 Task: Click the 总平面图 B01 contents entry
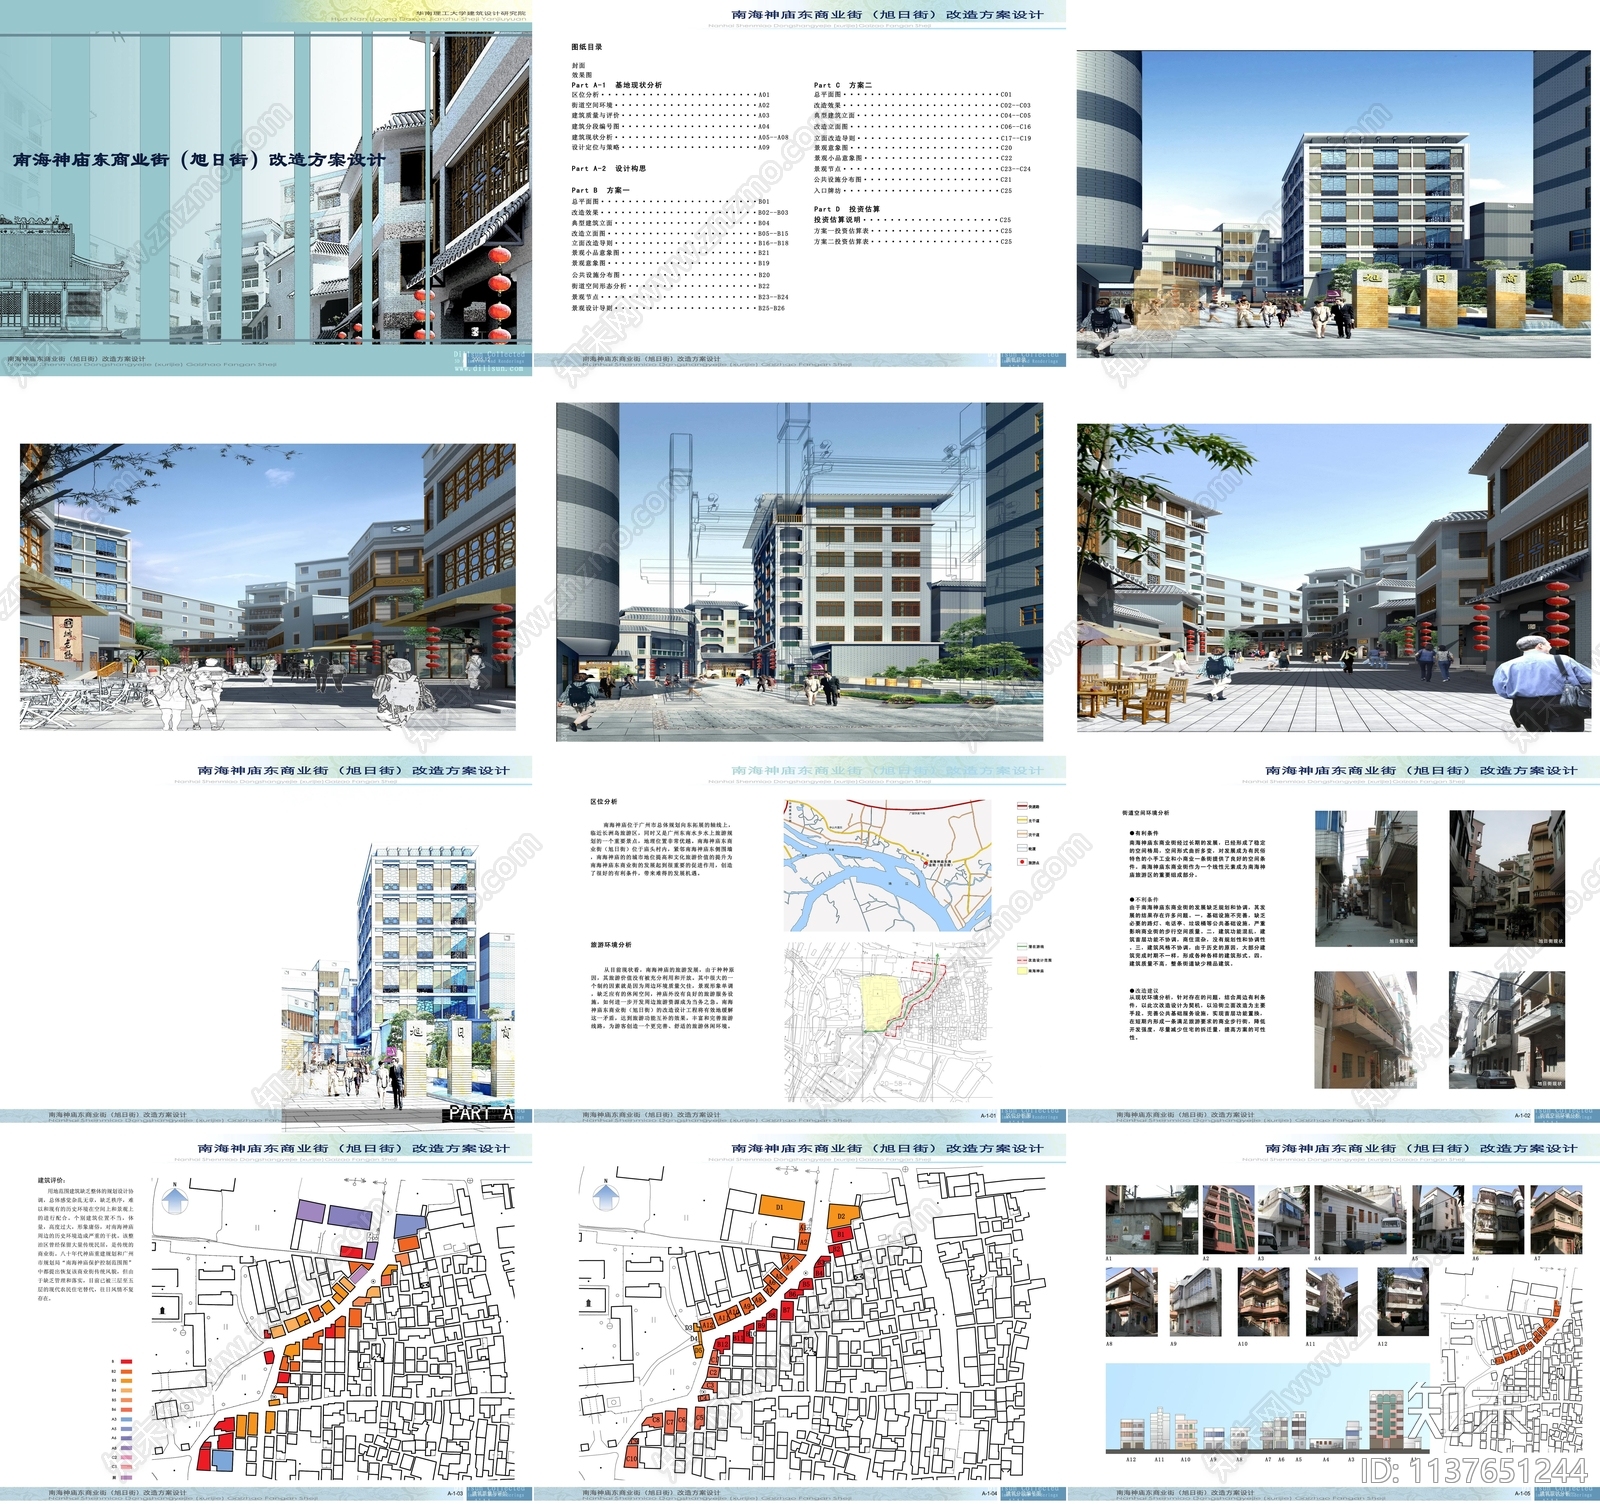point(670,202)
